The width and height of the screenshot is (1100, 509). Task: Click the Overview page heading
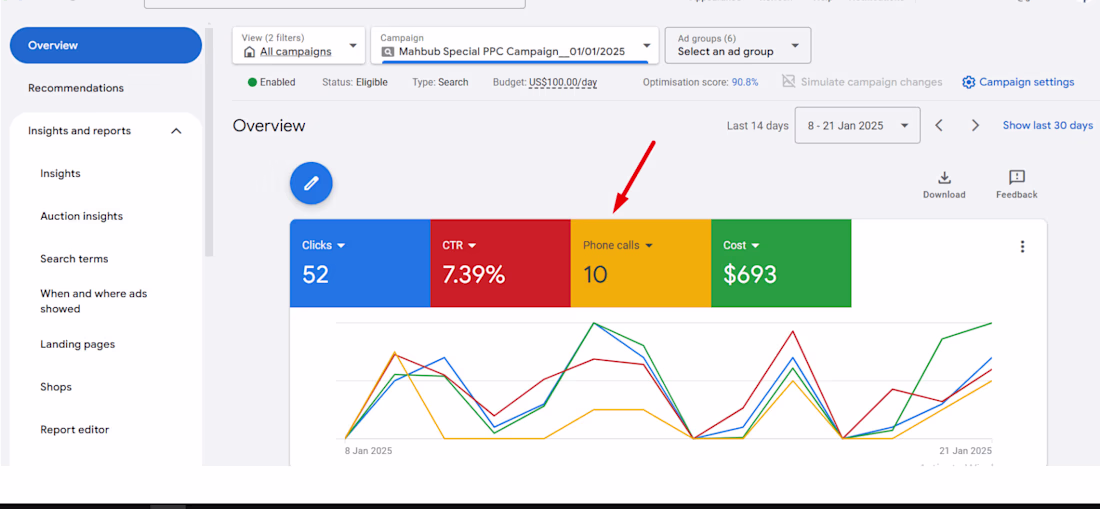pos(269,125)
